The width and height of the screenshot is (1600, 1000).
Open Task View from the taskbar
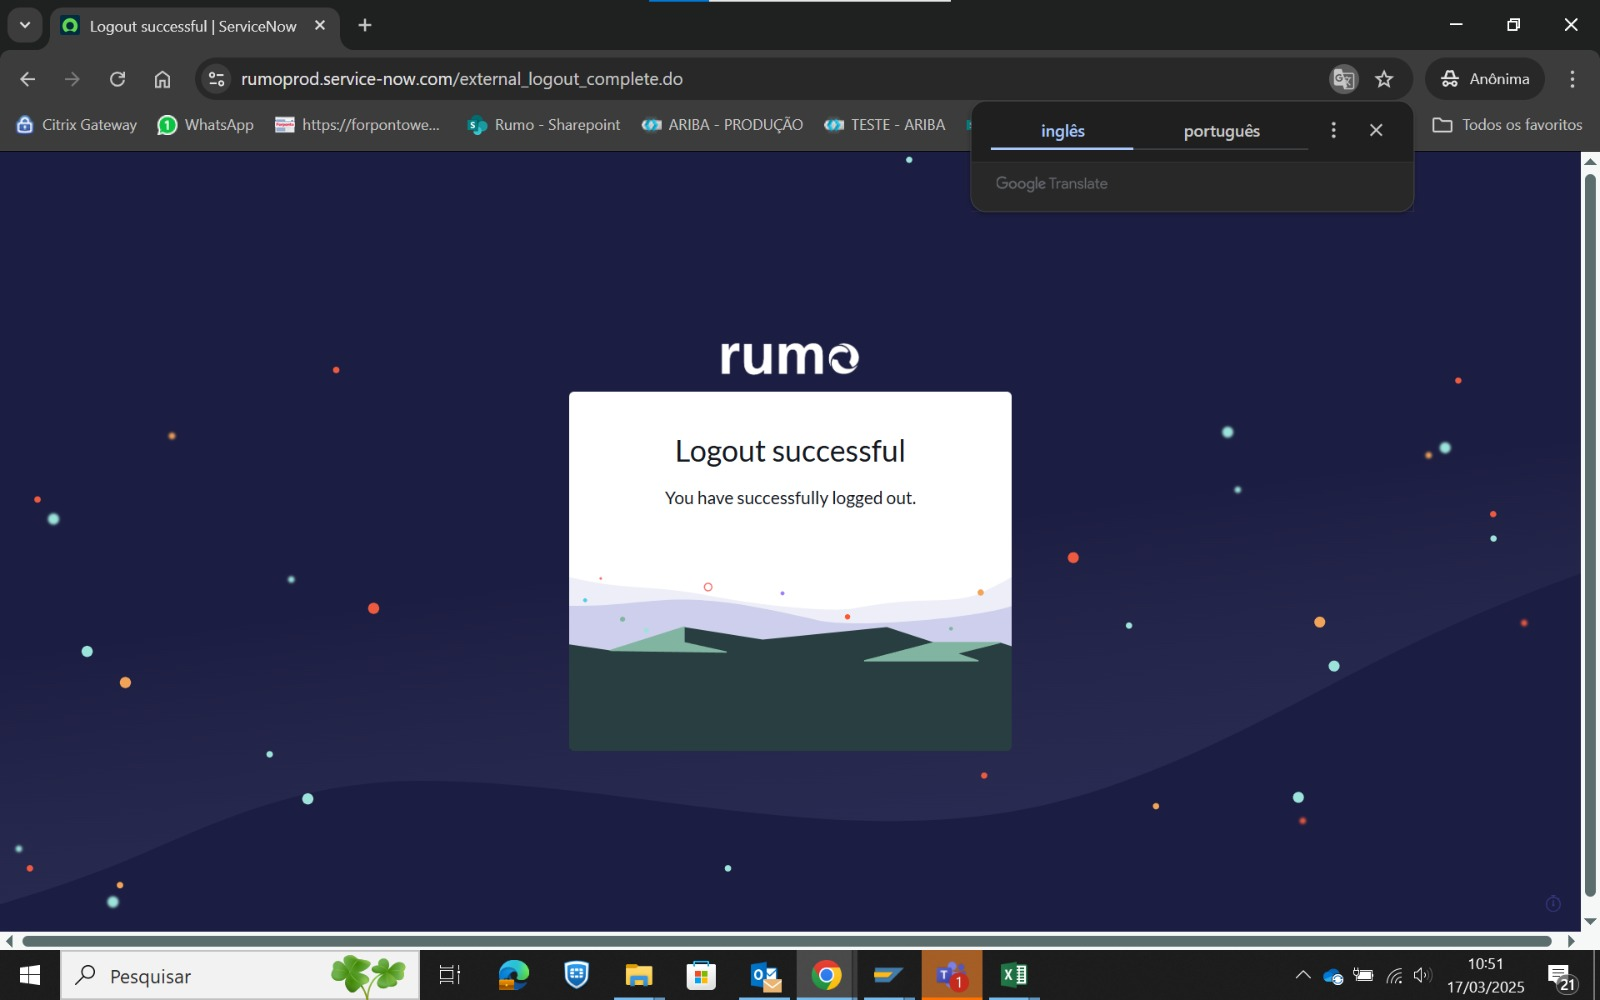pyautogui.click(x=450, y=975)
